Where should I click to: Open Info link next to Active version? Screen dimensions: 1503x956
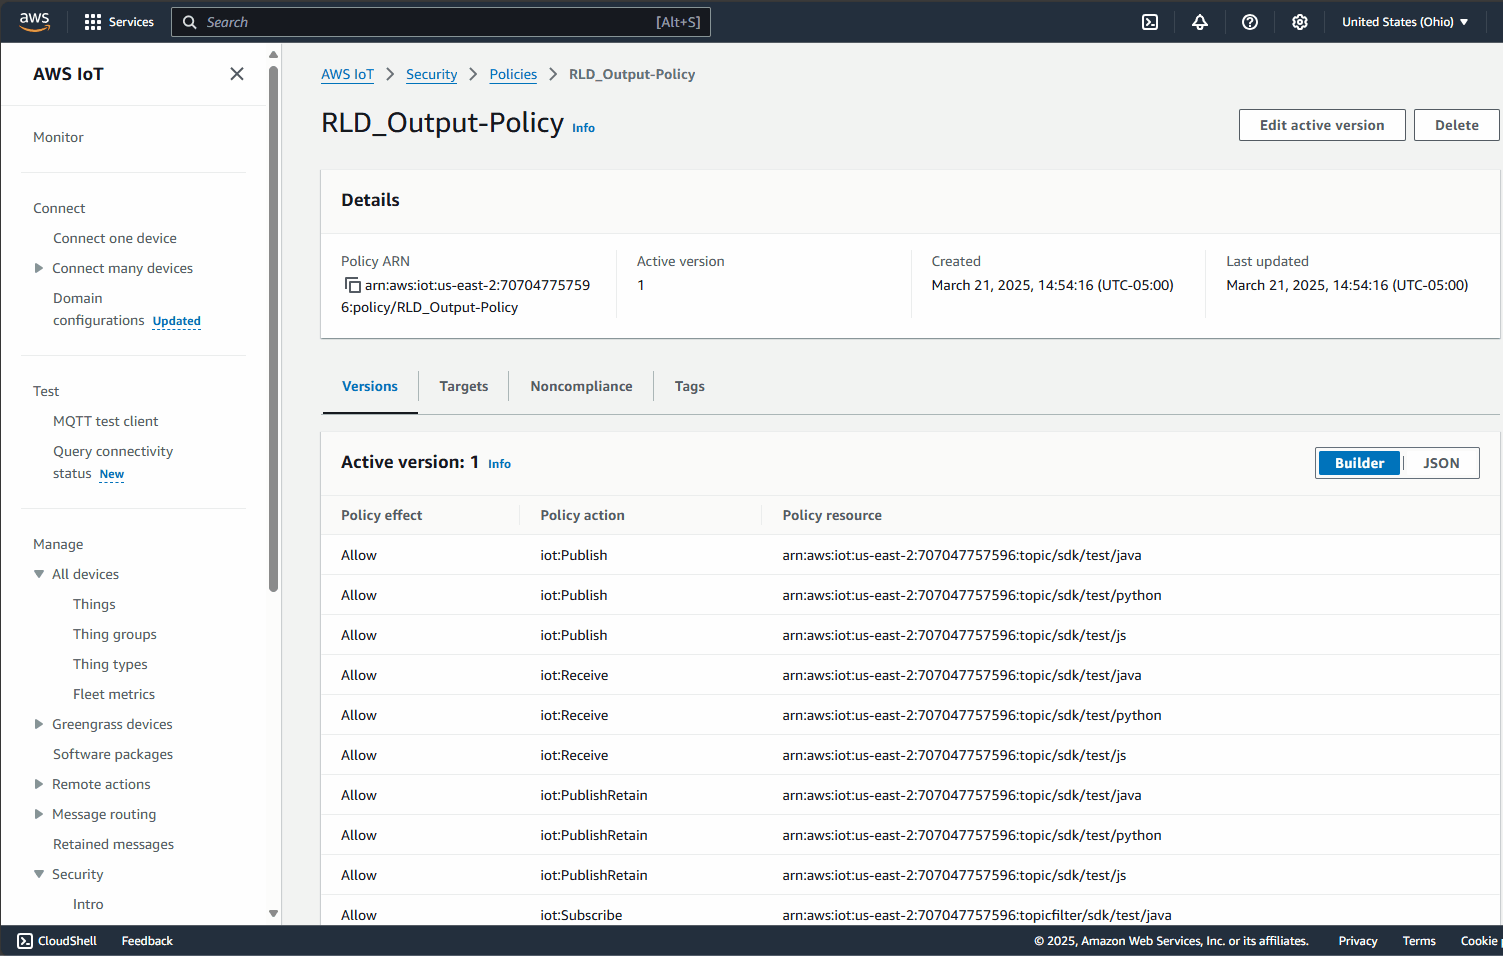click(499, 464)
